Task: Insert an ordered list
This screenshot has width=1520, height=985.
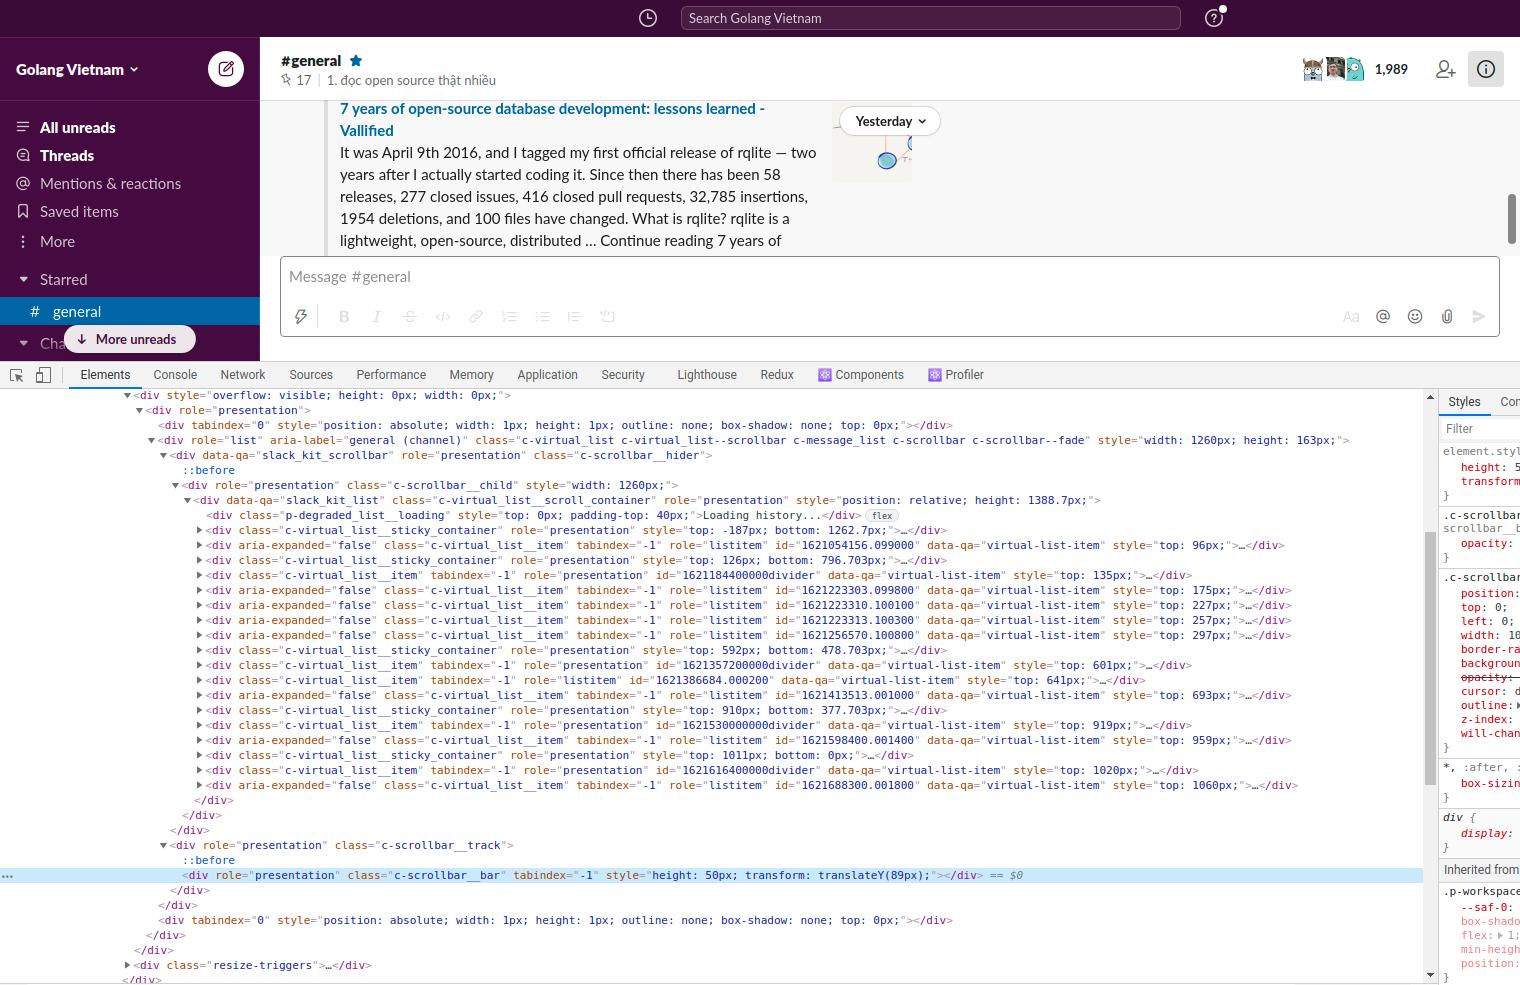Action: 509,316
